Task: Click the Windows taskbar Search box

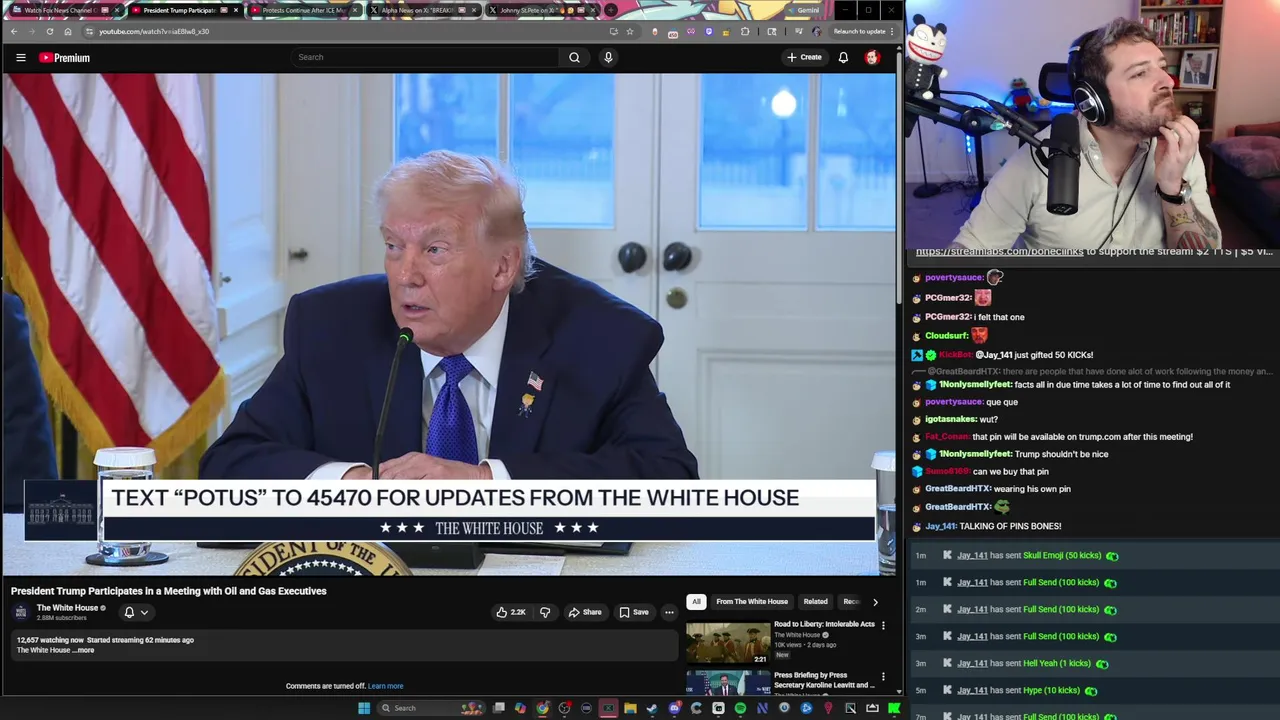Action: pos(431,708)
